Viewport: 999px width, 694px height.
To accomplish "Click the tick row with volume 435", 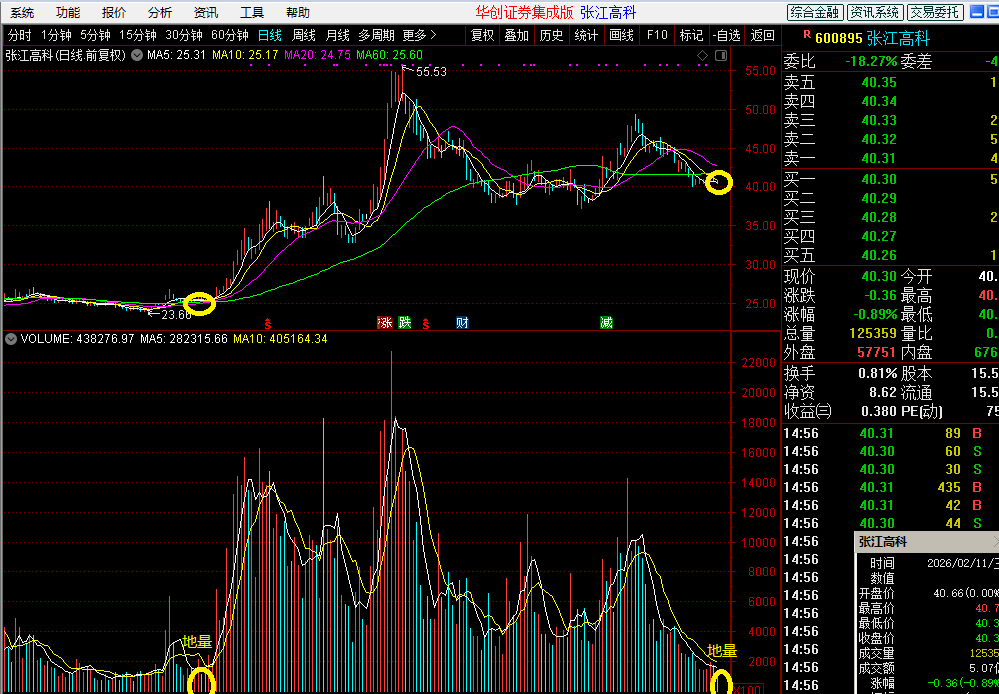I will [x=890, y=487].
